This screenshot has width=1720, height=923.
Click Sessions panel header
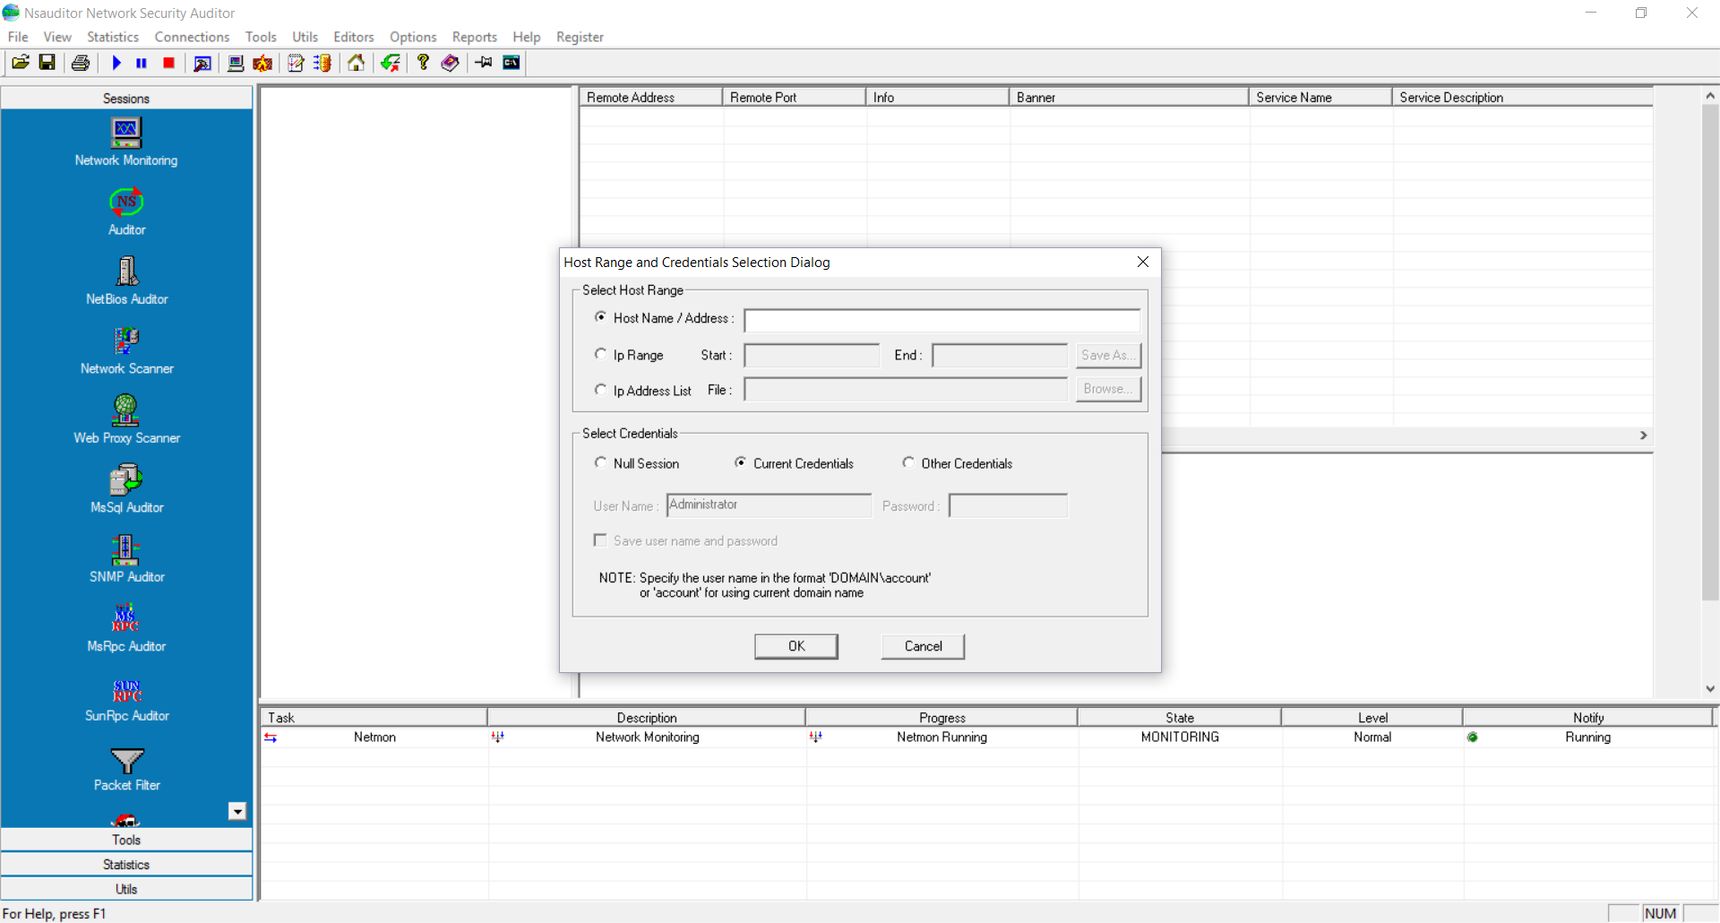click(126, 98)
